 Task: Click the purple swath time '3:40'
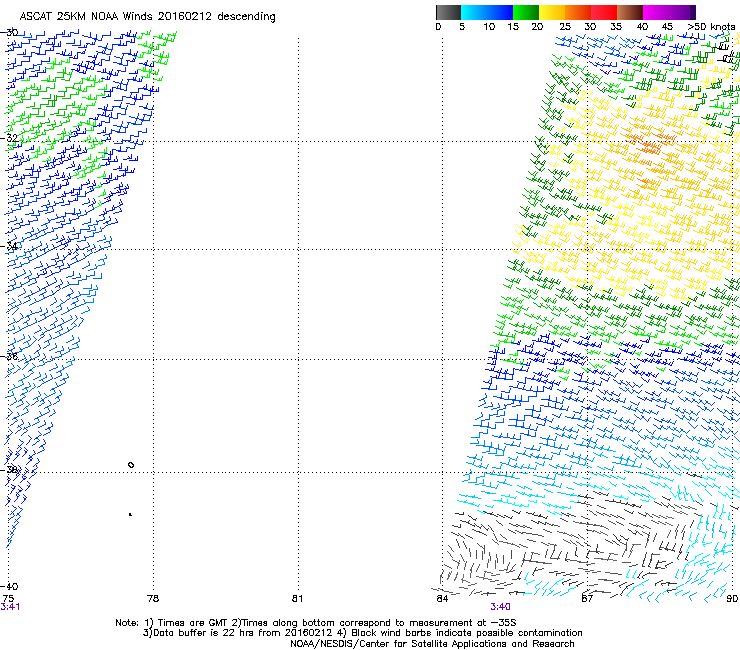[500, 607]
